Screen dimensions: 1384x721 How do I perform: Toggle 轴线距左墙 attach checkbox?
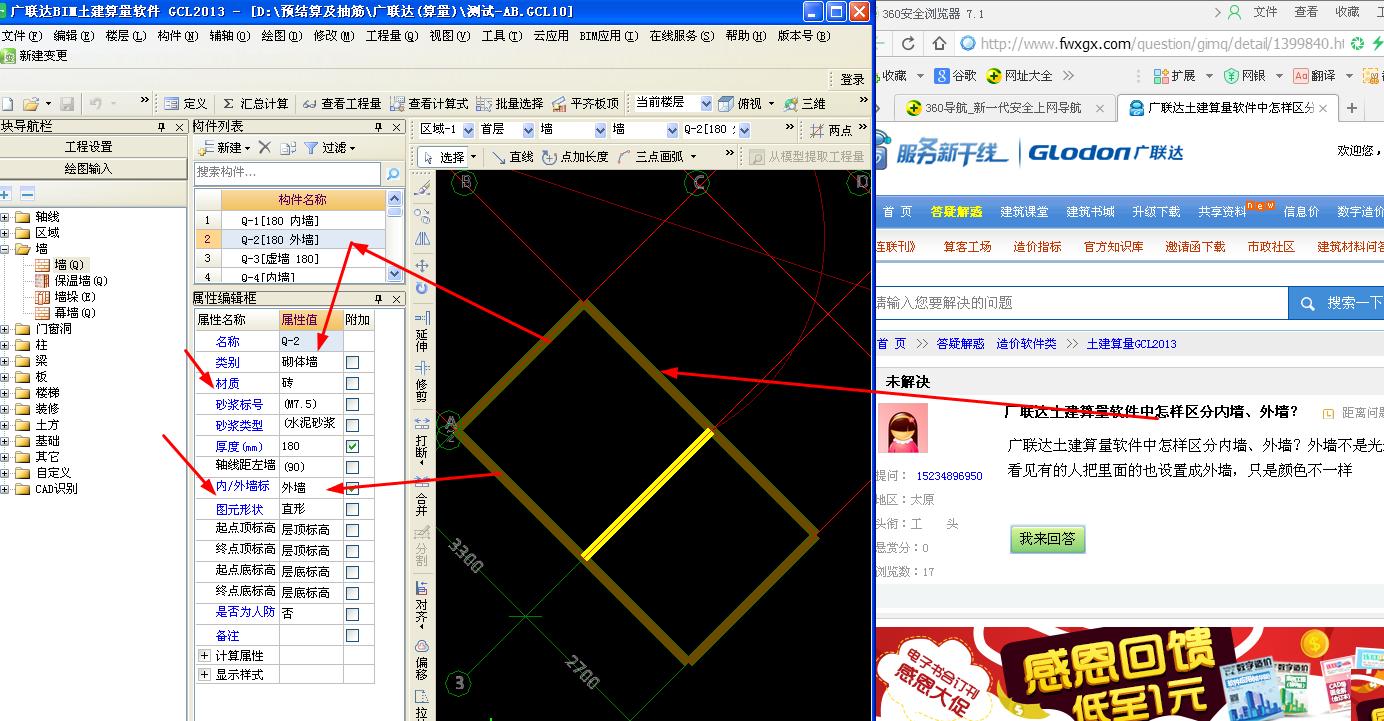coord(352,467)
